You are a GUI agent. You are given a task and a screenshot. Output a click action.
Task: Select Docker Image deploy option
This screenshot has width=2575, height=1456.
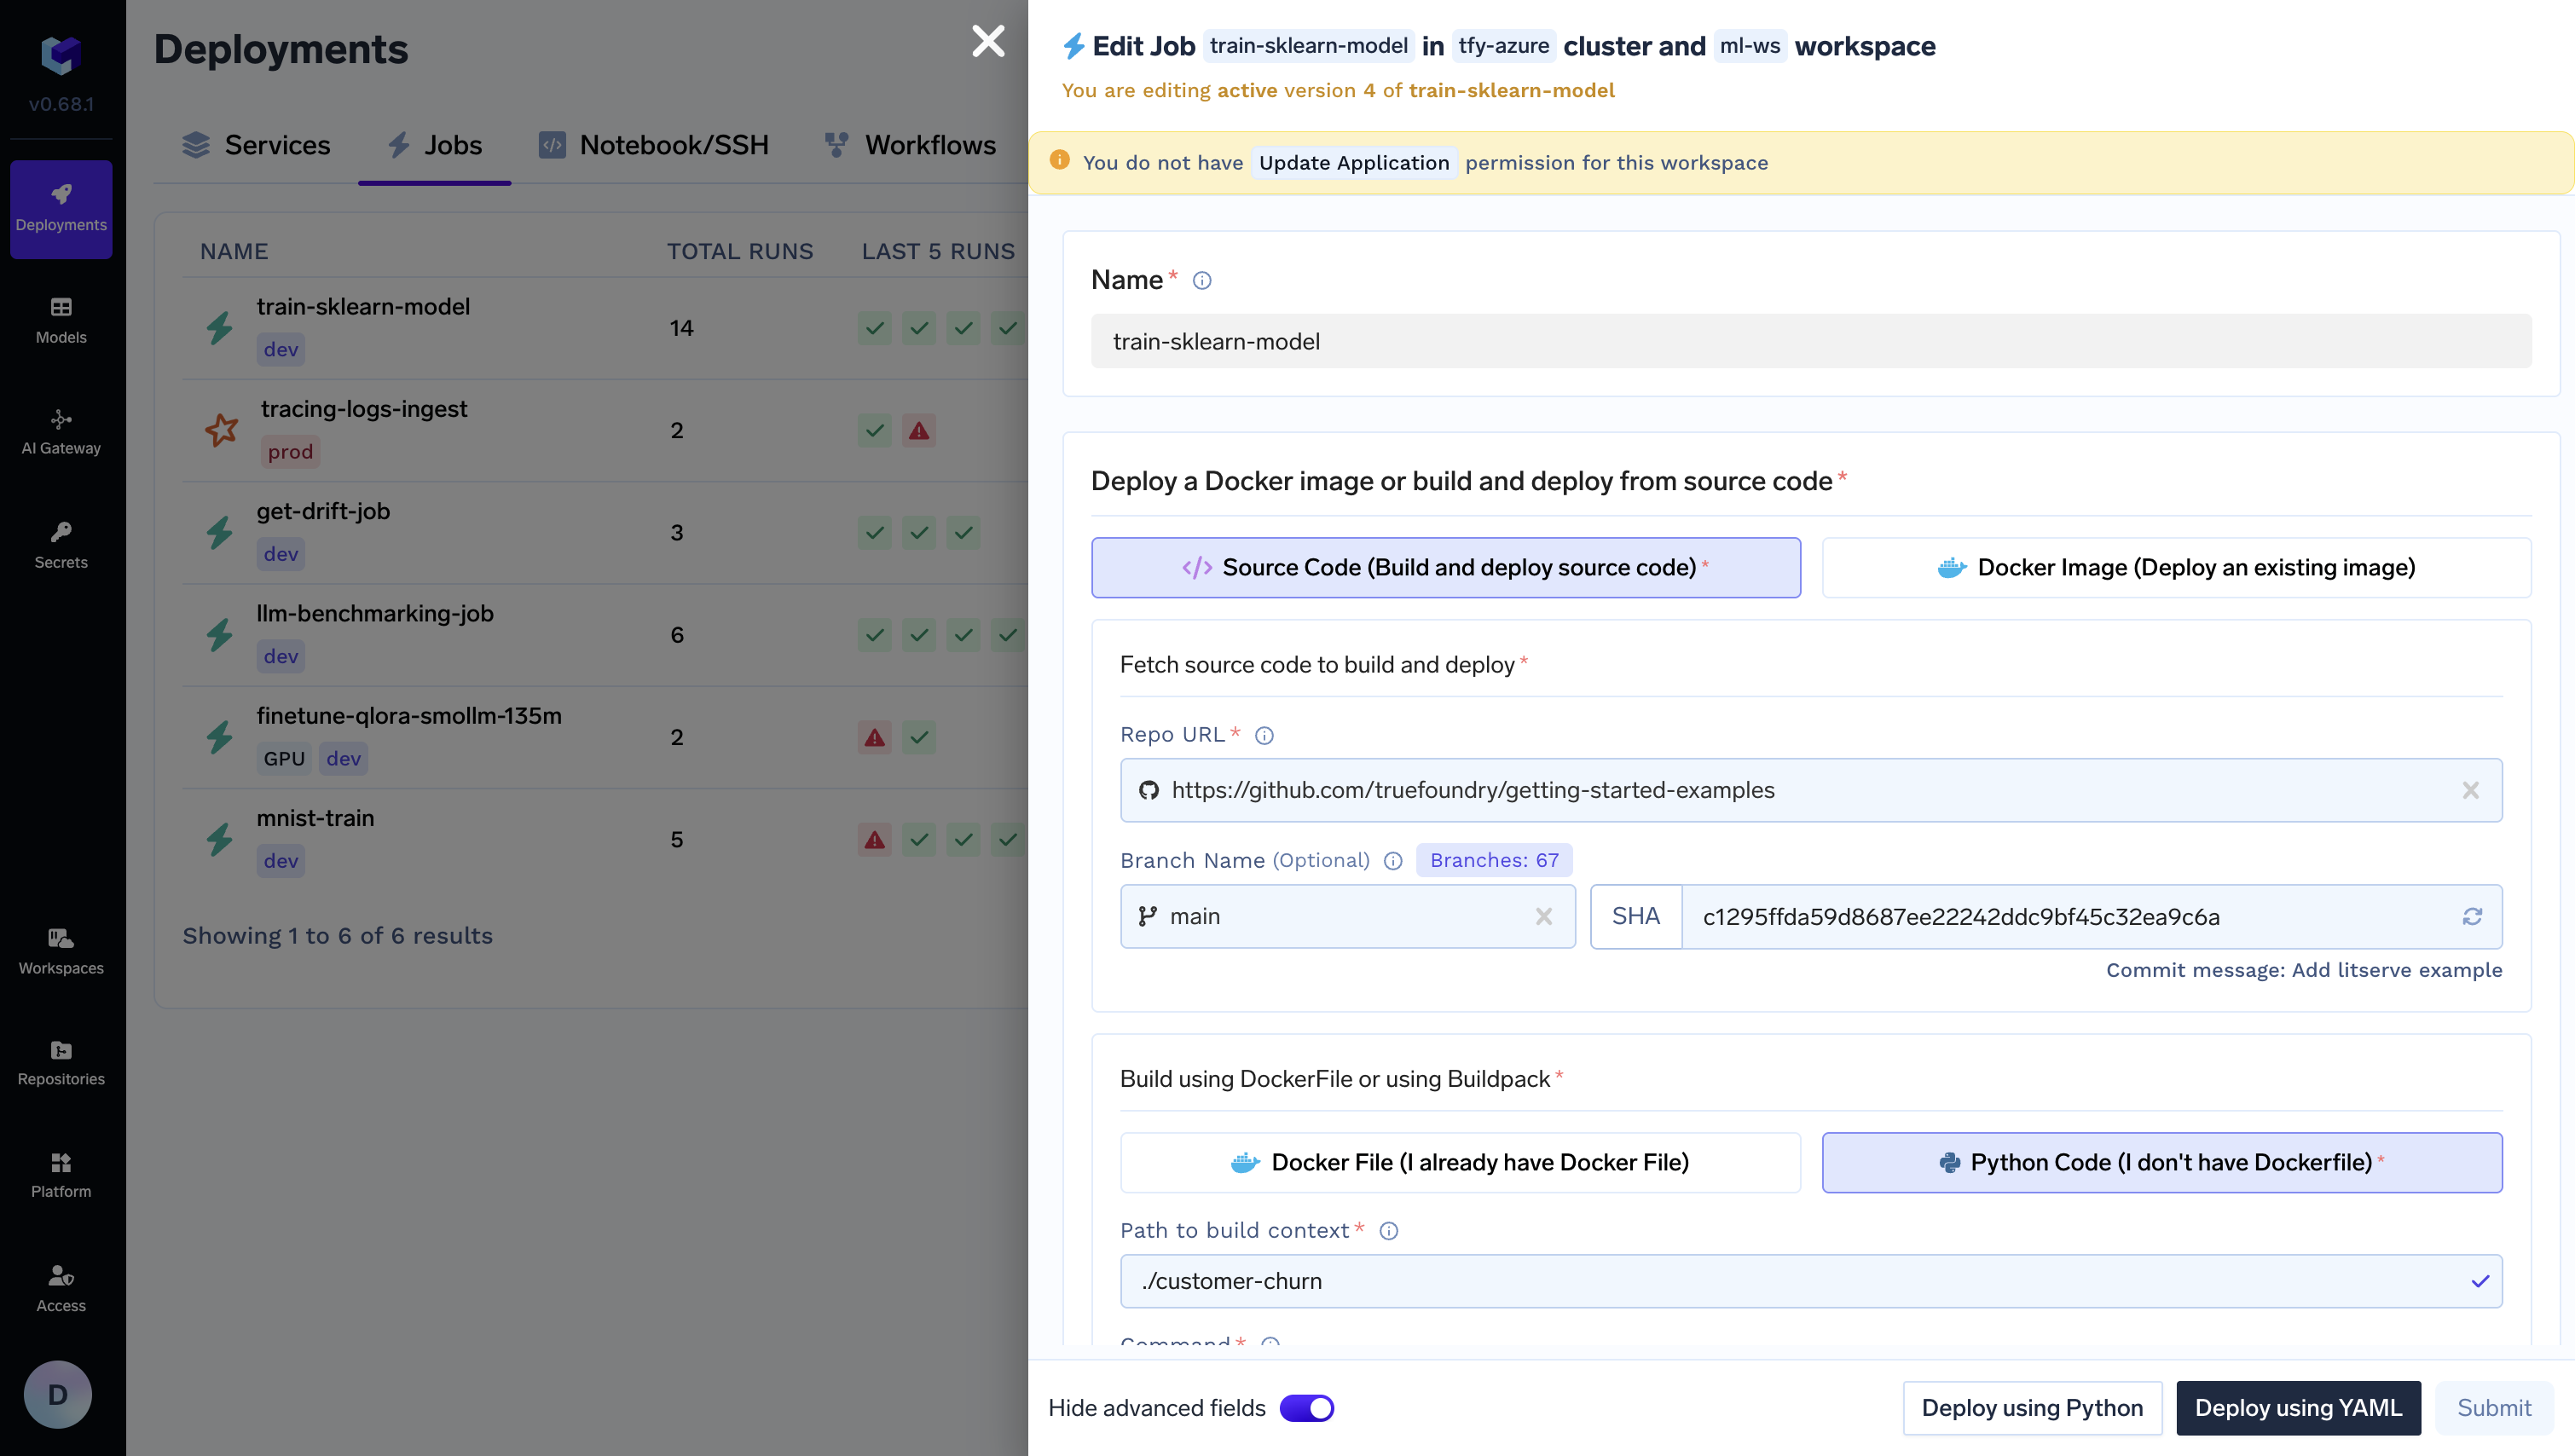point(2176,568)
